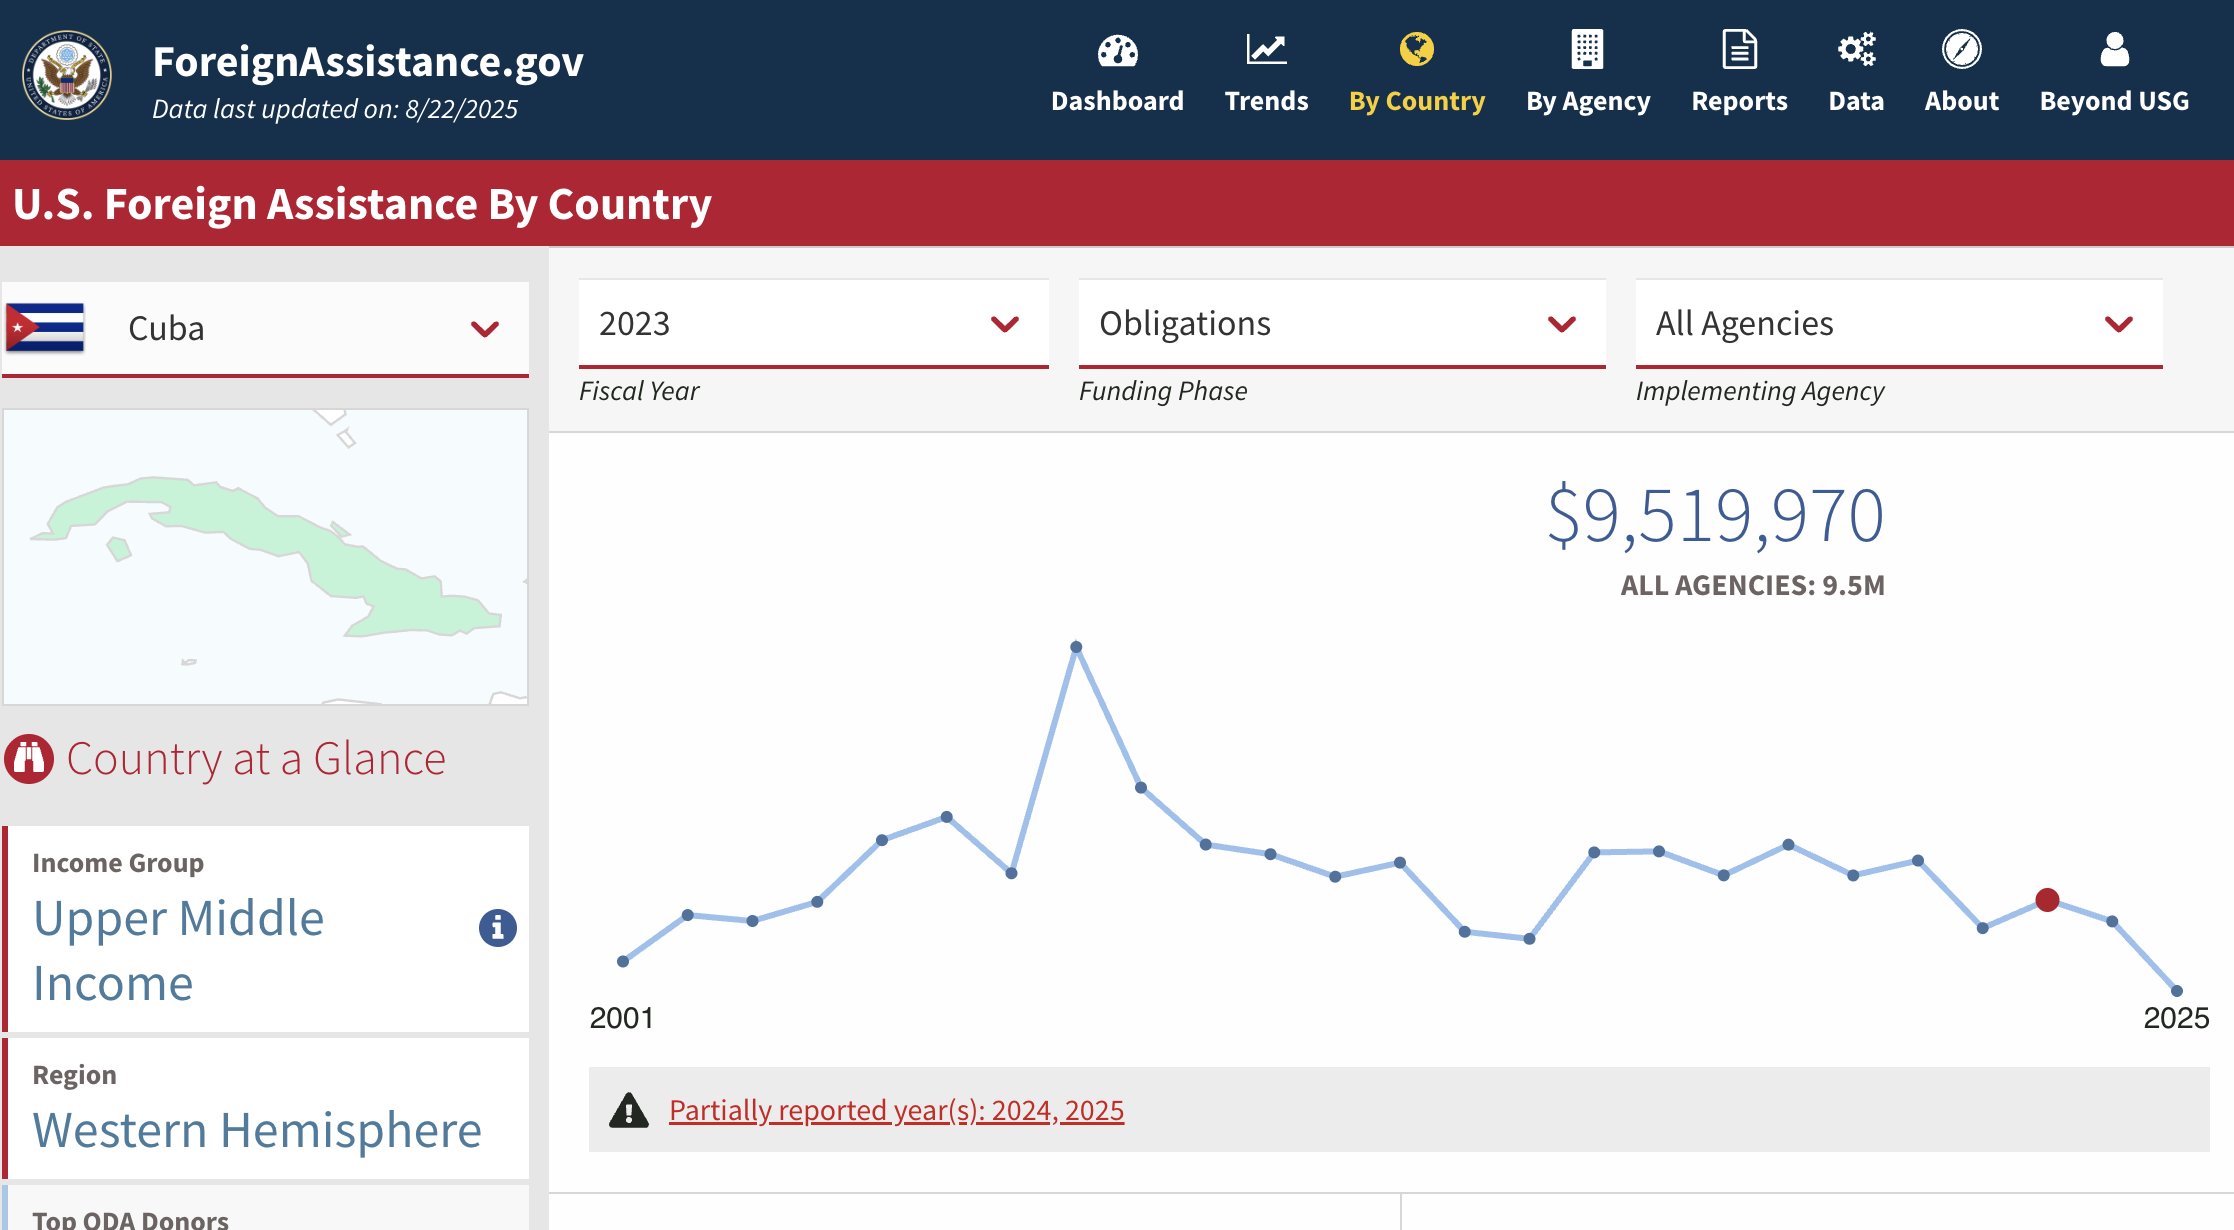
Task: Open Reports via its document icon
Action: pyautogui.click(x=1739, y=49)
